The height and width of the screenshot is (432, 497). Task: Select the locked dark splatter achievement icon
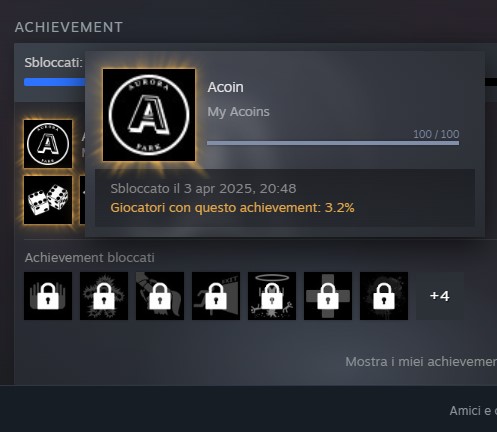(x=384, y=296)
